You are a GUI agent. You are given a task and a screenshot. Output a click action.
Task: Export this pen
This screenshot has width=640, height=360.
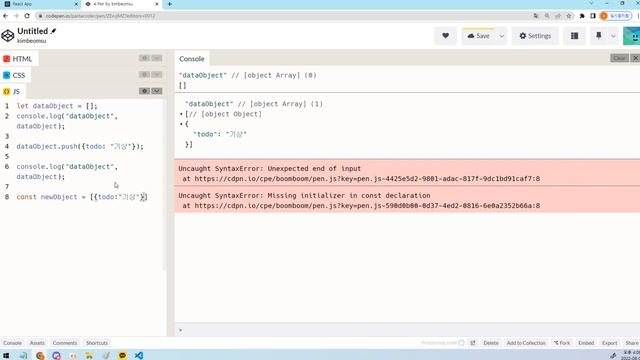pyautogui.click(x=609, y=343)
